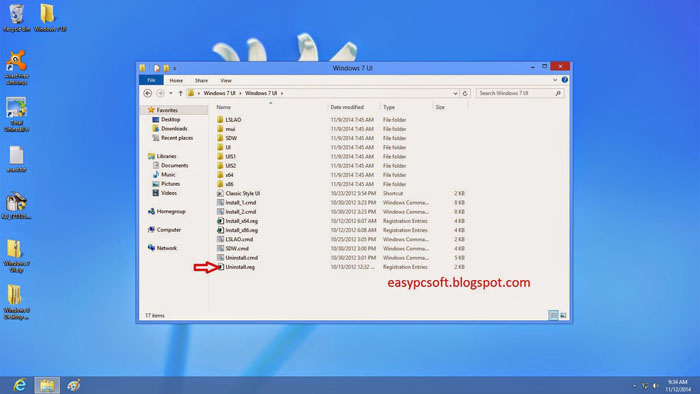This screenshot has height=394, width=700.
Task: Show hidden tray icons arrow
Action: coord(634,386)
